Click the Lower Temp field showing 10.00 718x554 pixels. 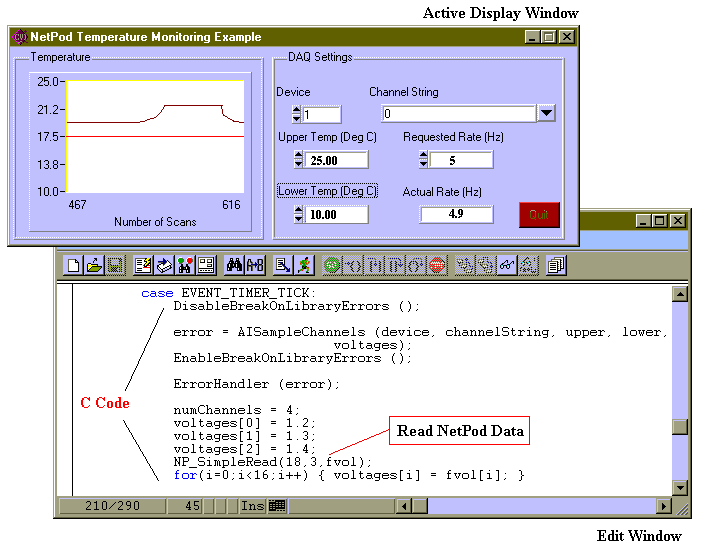(x=336, y=215)
